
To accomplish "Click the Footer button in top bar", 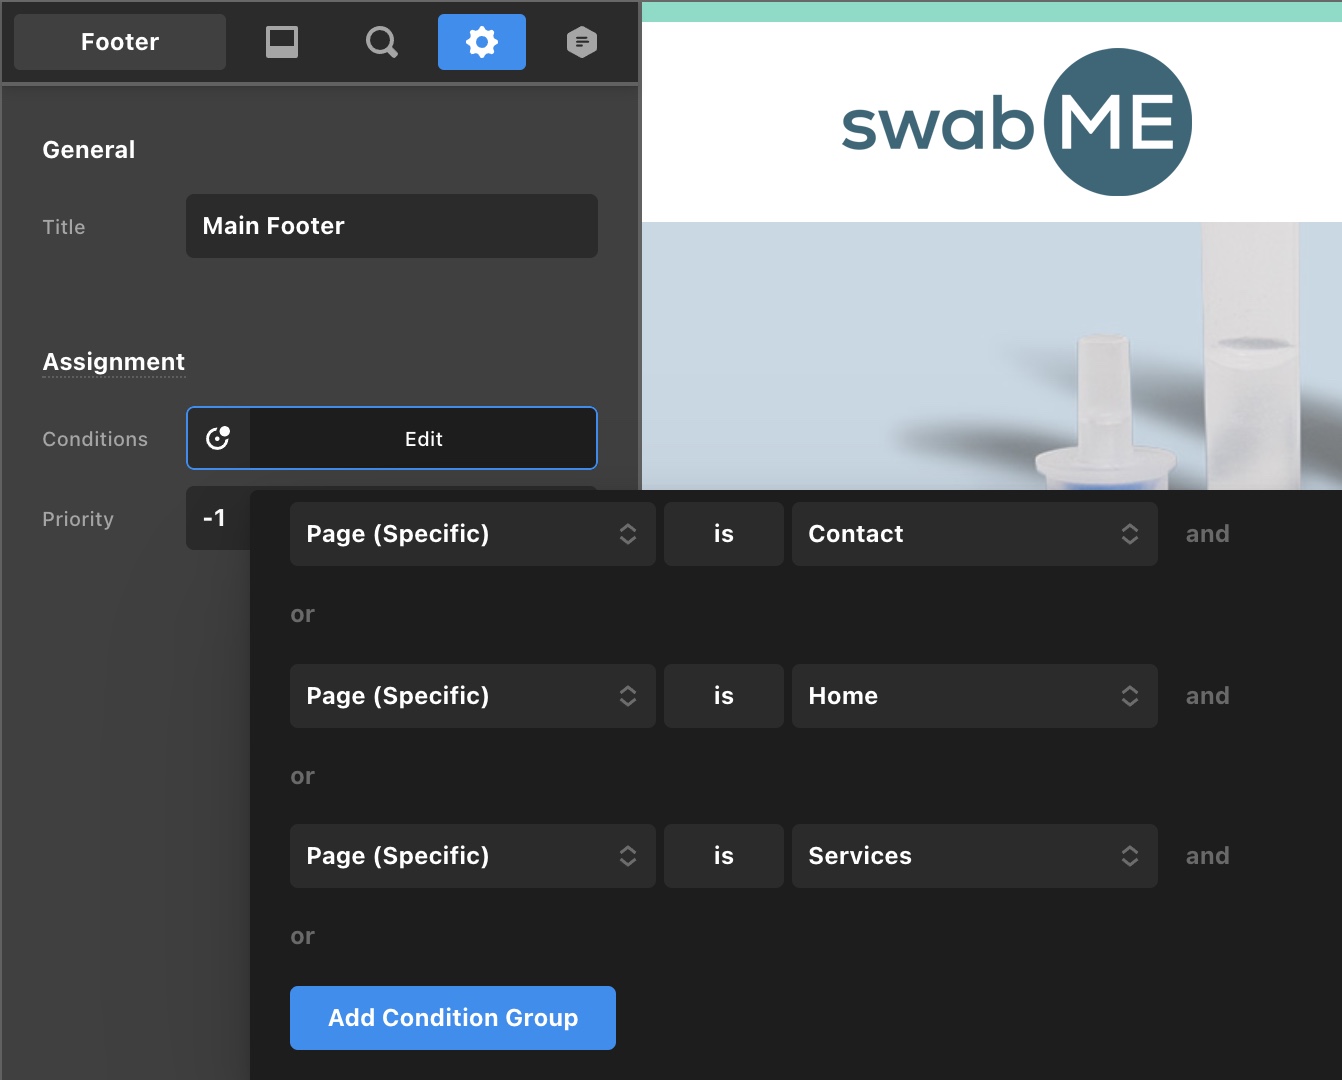I will tap(120, 42).
